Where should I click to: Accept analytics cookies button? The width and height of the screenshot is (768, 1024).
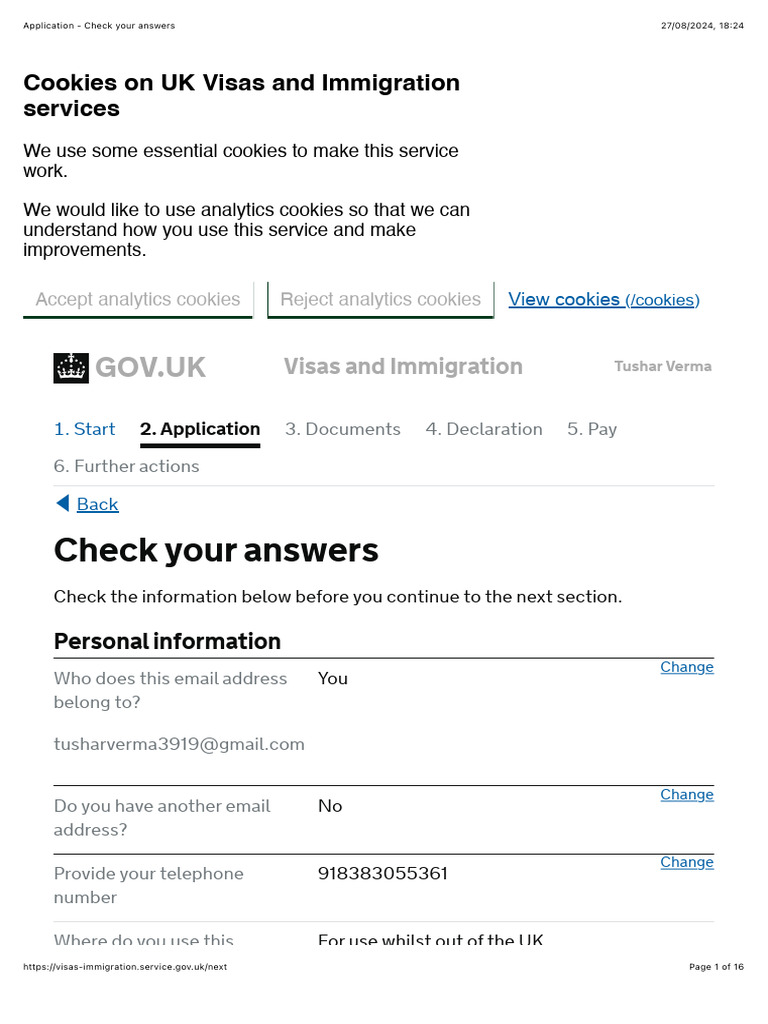pos(138,300)
